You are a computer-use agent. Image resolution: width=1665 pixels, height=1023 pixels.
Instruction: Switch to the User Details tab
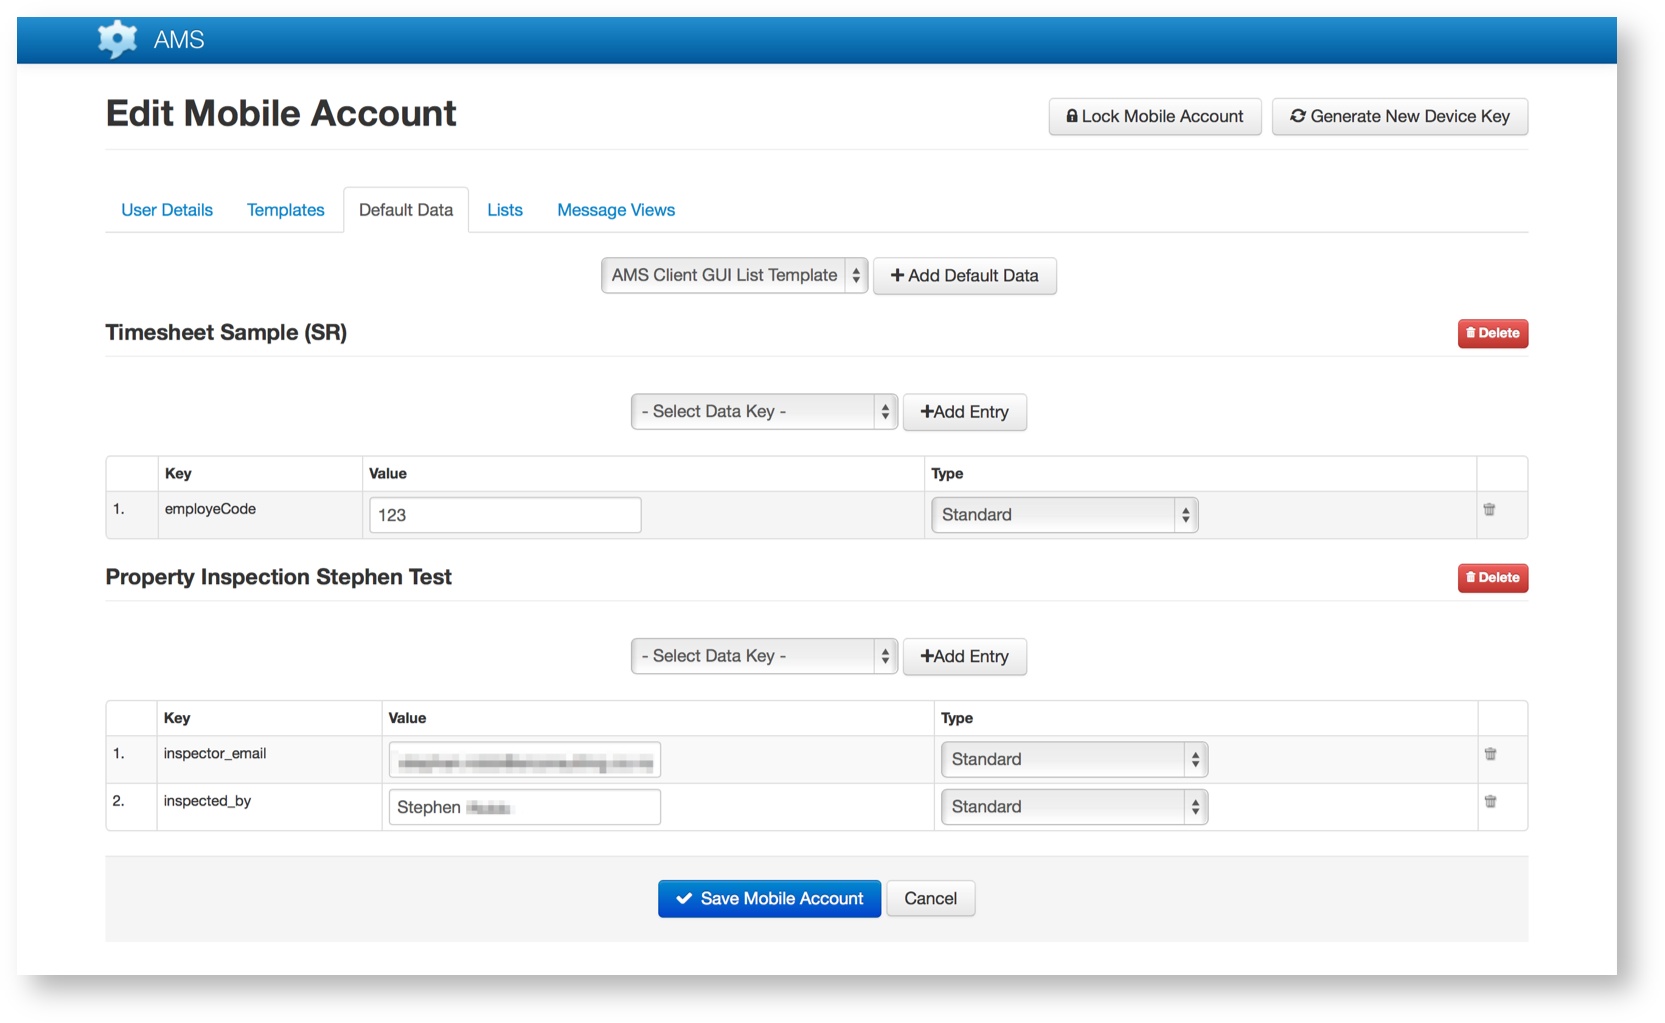click(x=167, y=210)
